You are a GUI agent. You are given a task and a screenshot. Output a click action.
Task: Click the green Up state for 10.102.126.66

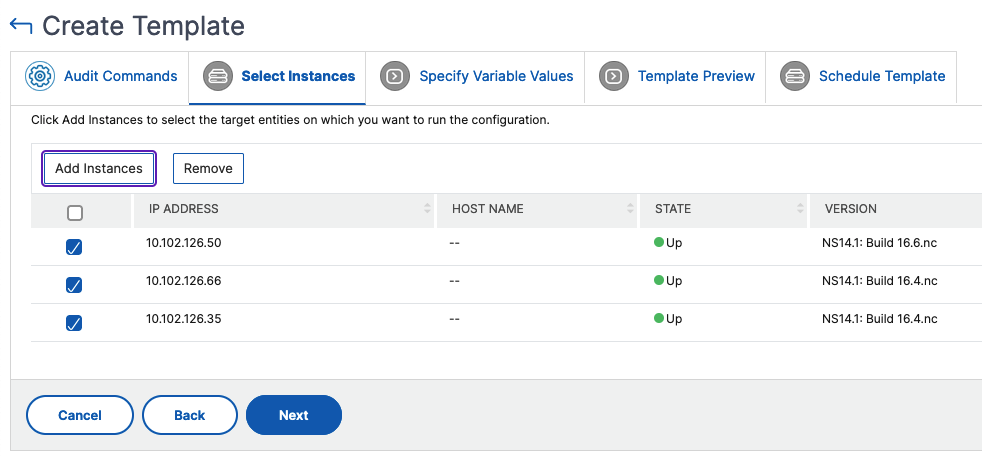pyautogui.click(x=668, y=281)
